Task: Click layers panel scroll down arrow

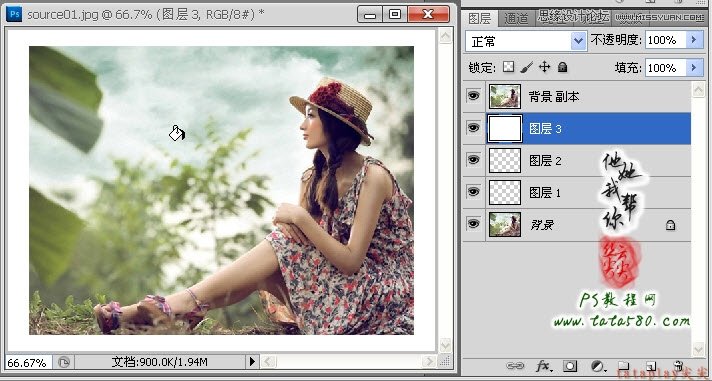Action: (x=699, y=349)
